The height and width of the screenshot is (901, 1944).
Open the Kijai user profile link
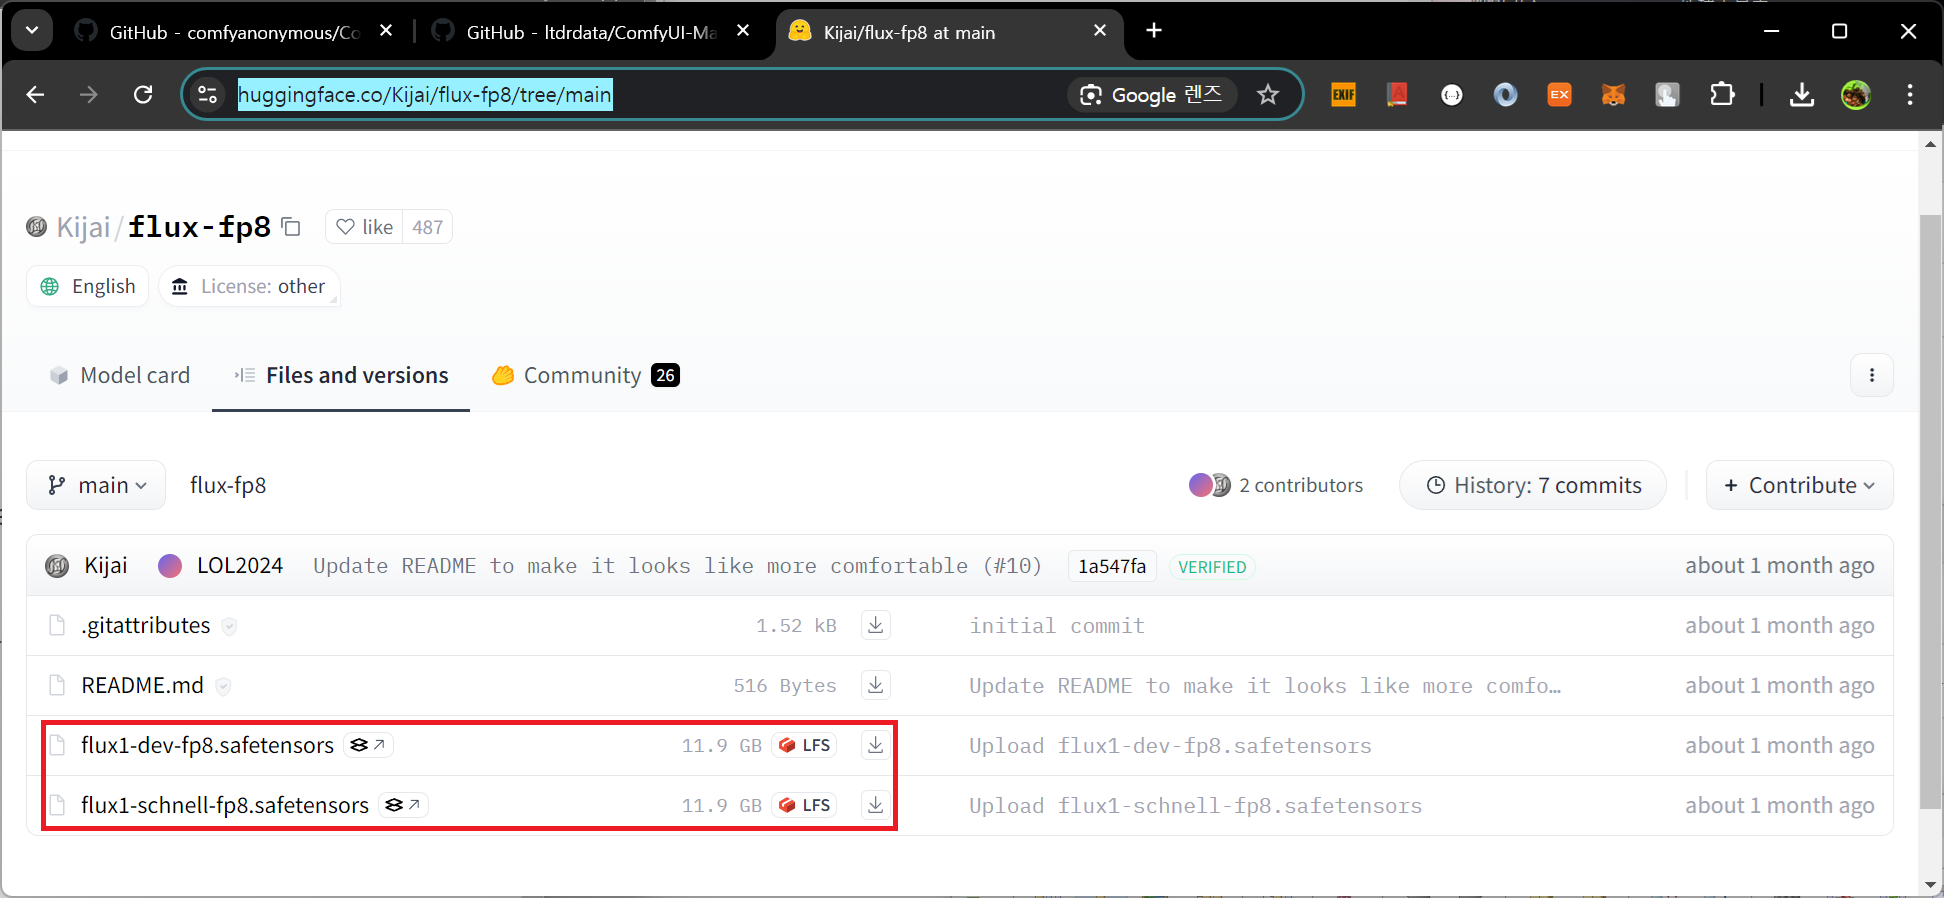(x=83, y=227)
